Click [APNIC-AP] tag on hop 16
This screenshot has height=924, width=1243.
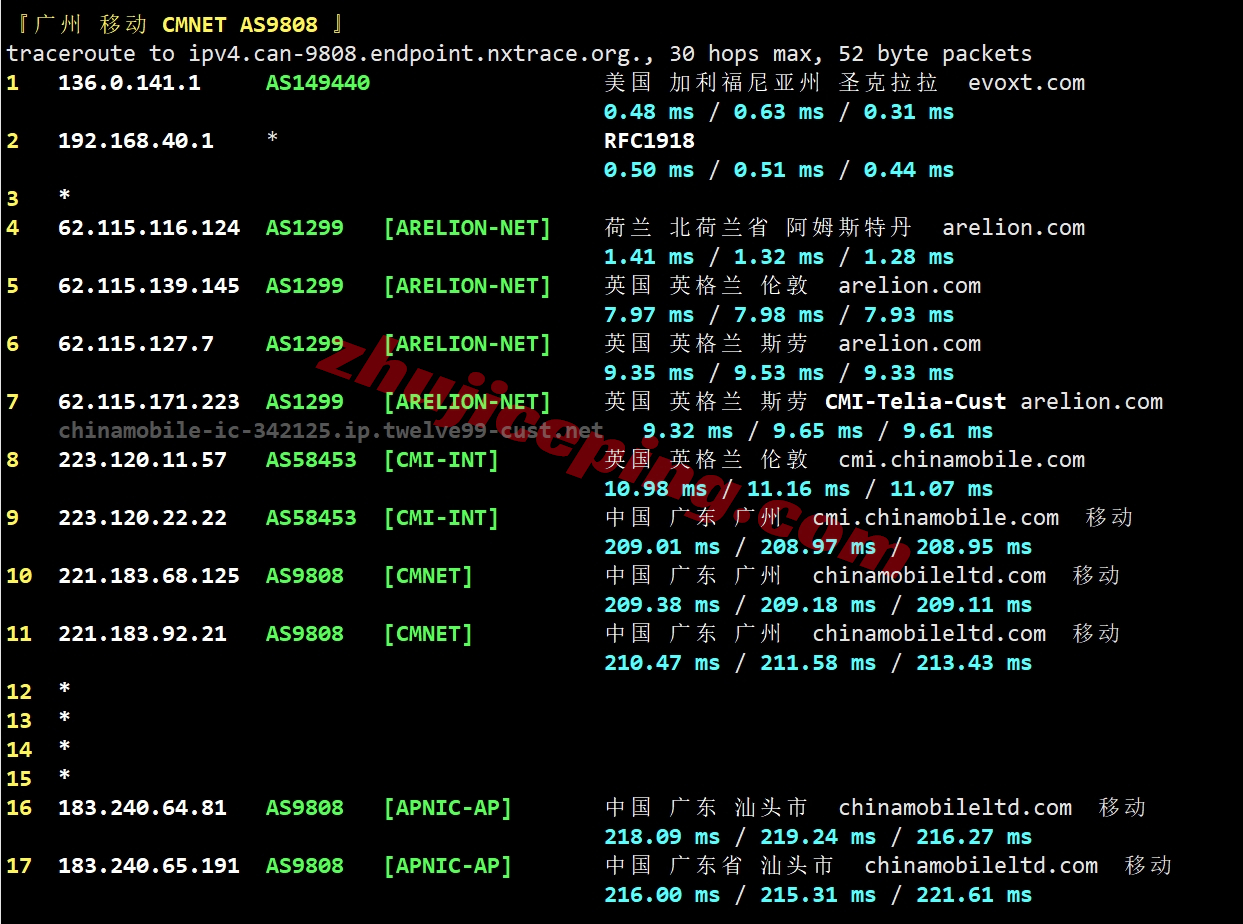[x=447, y=808]
